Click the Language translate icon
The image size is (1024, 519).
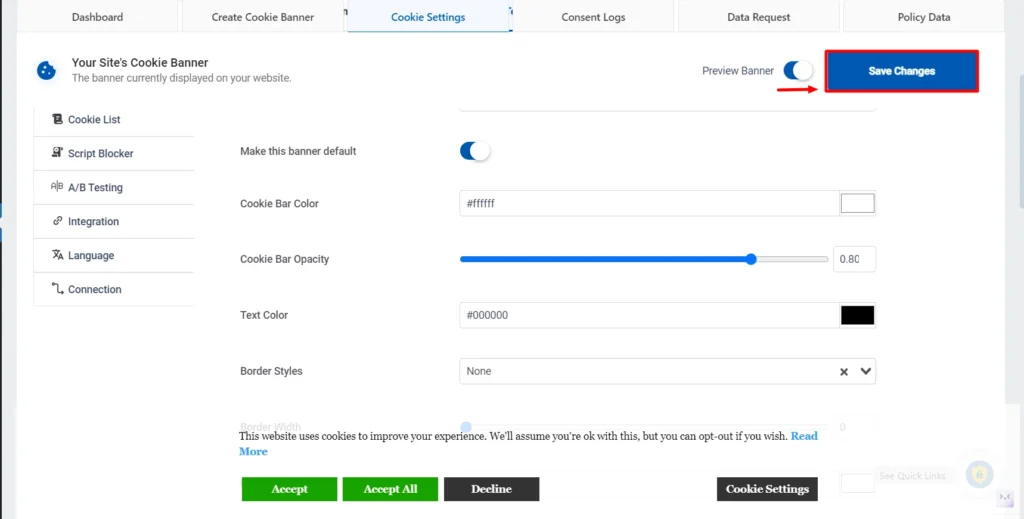(x=57, y=256)
